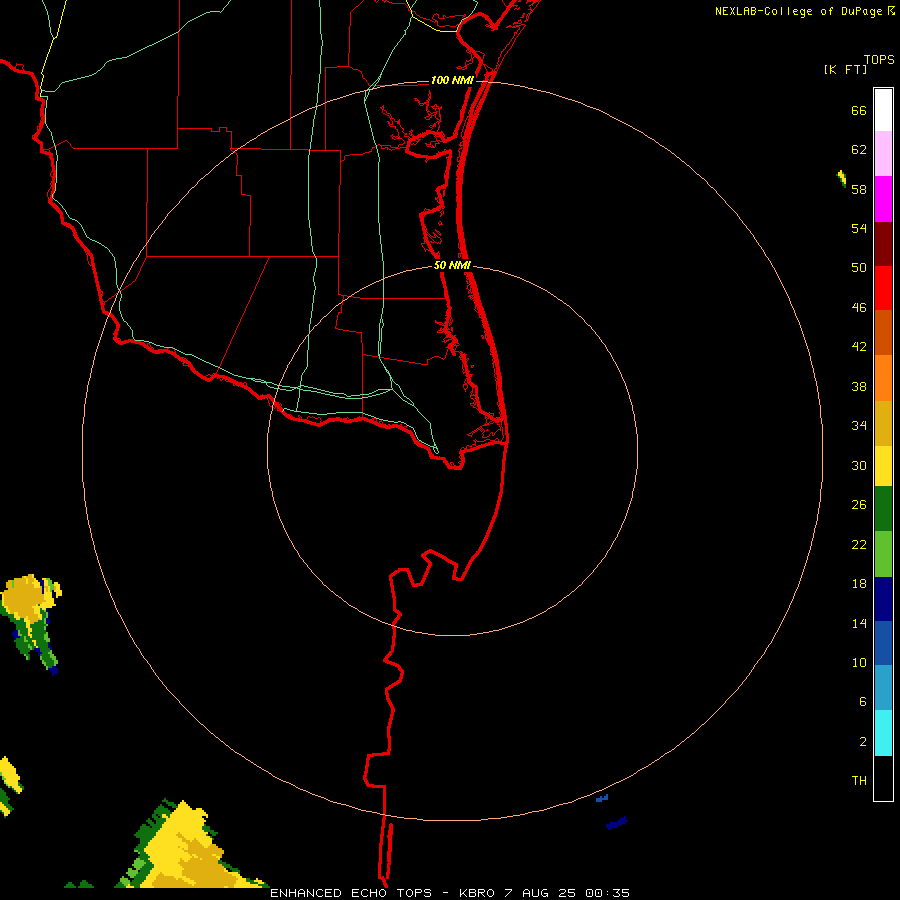Viewport: 900px width, 900px height.
Task: Click the magenta legend swatch beside 58
Action: tap(883, 199)
